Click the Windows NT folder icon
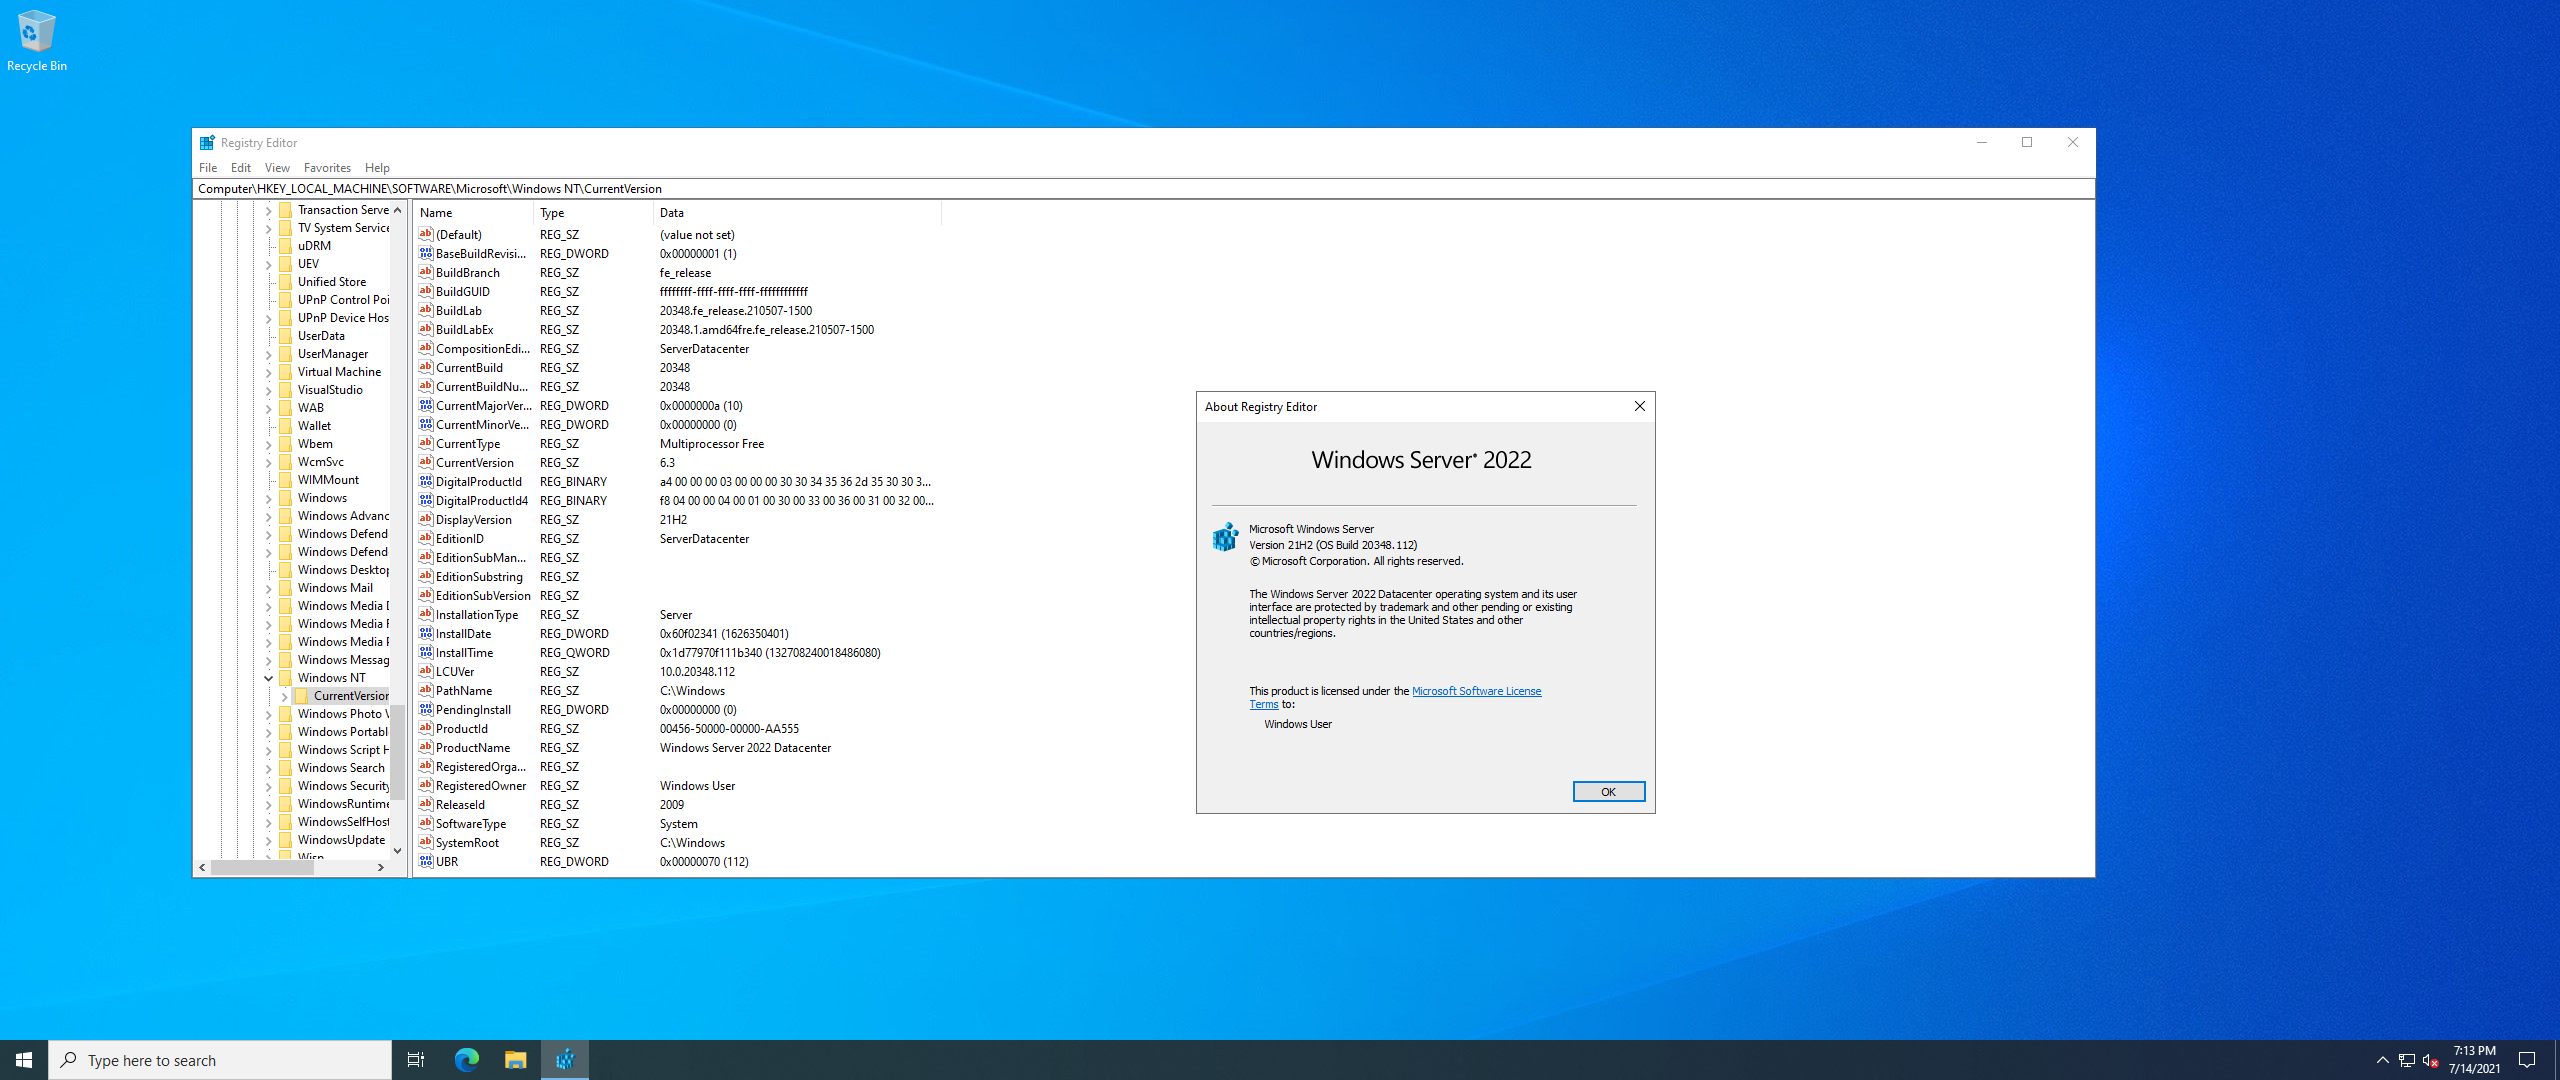 286,677
